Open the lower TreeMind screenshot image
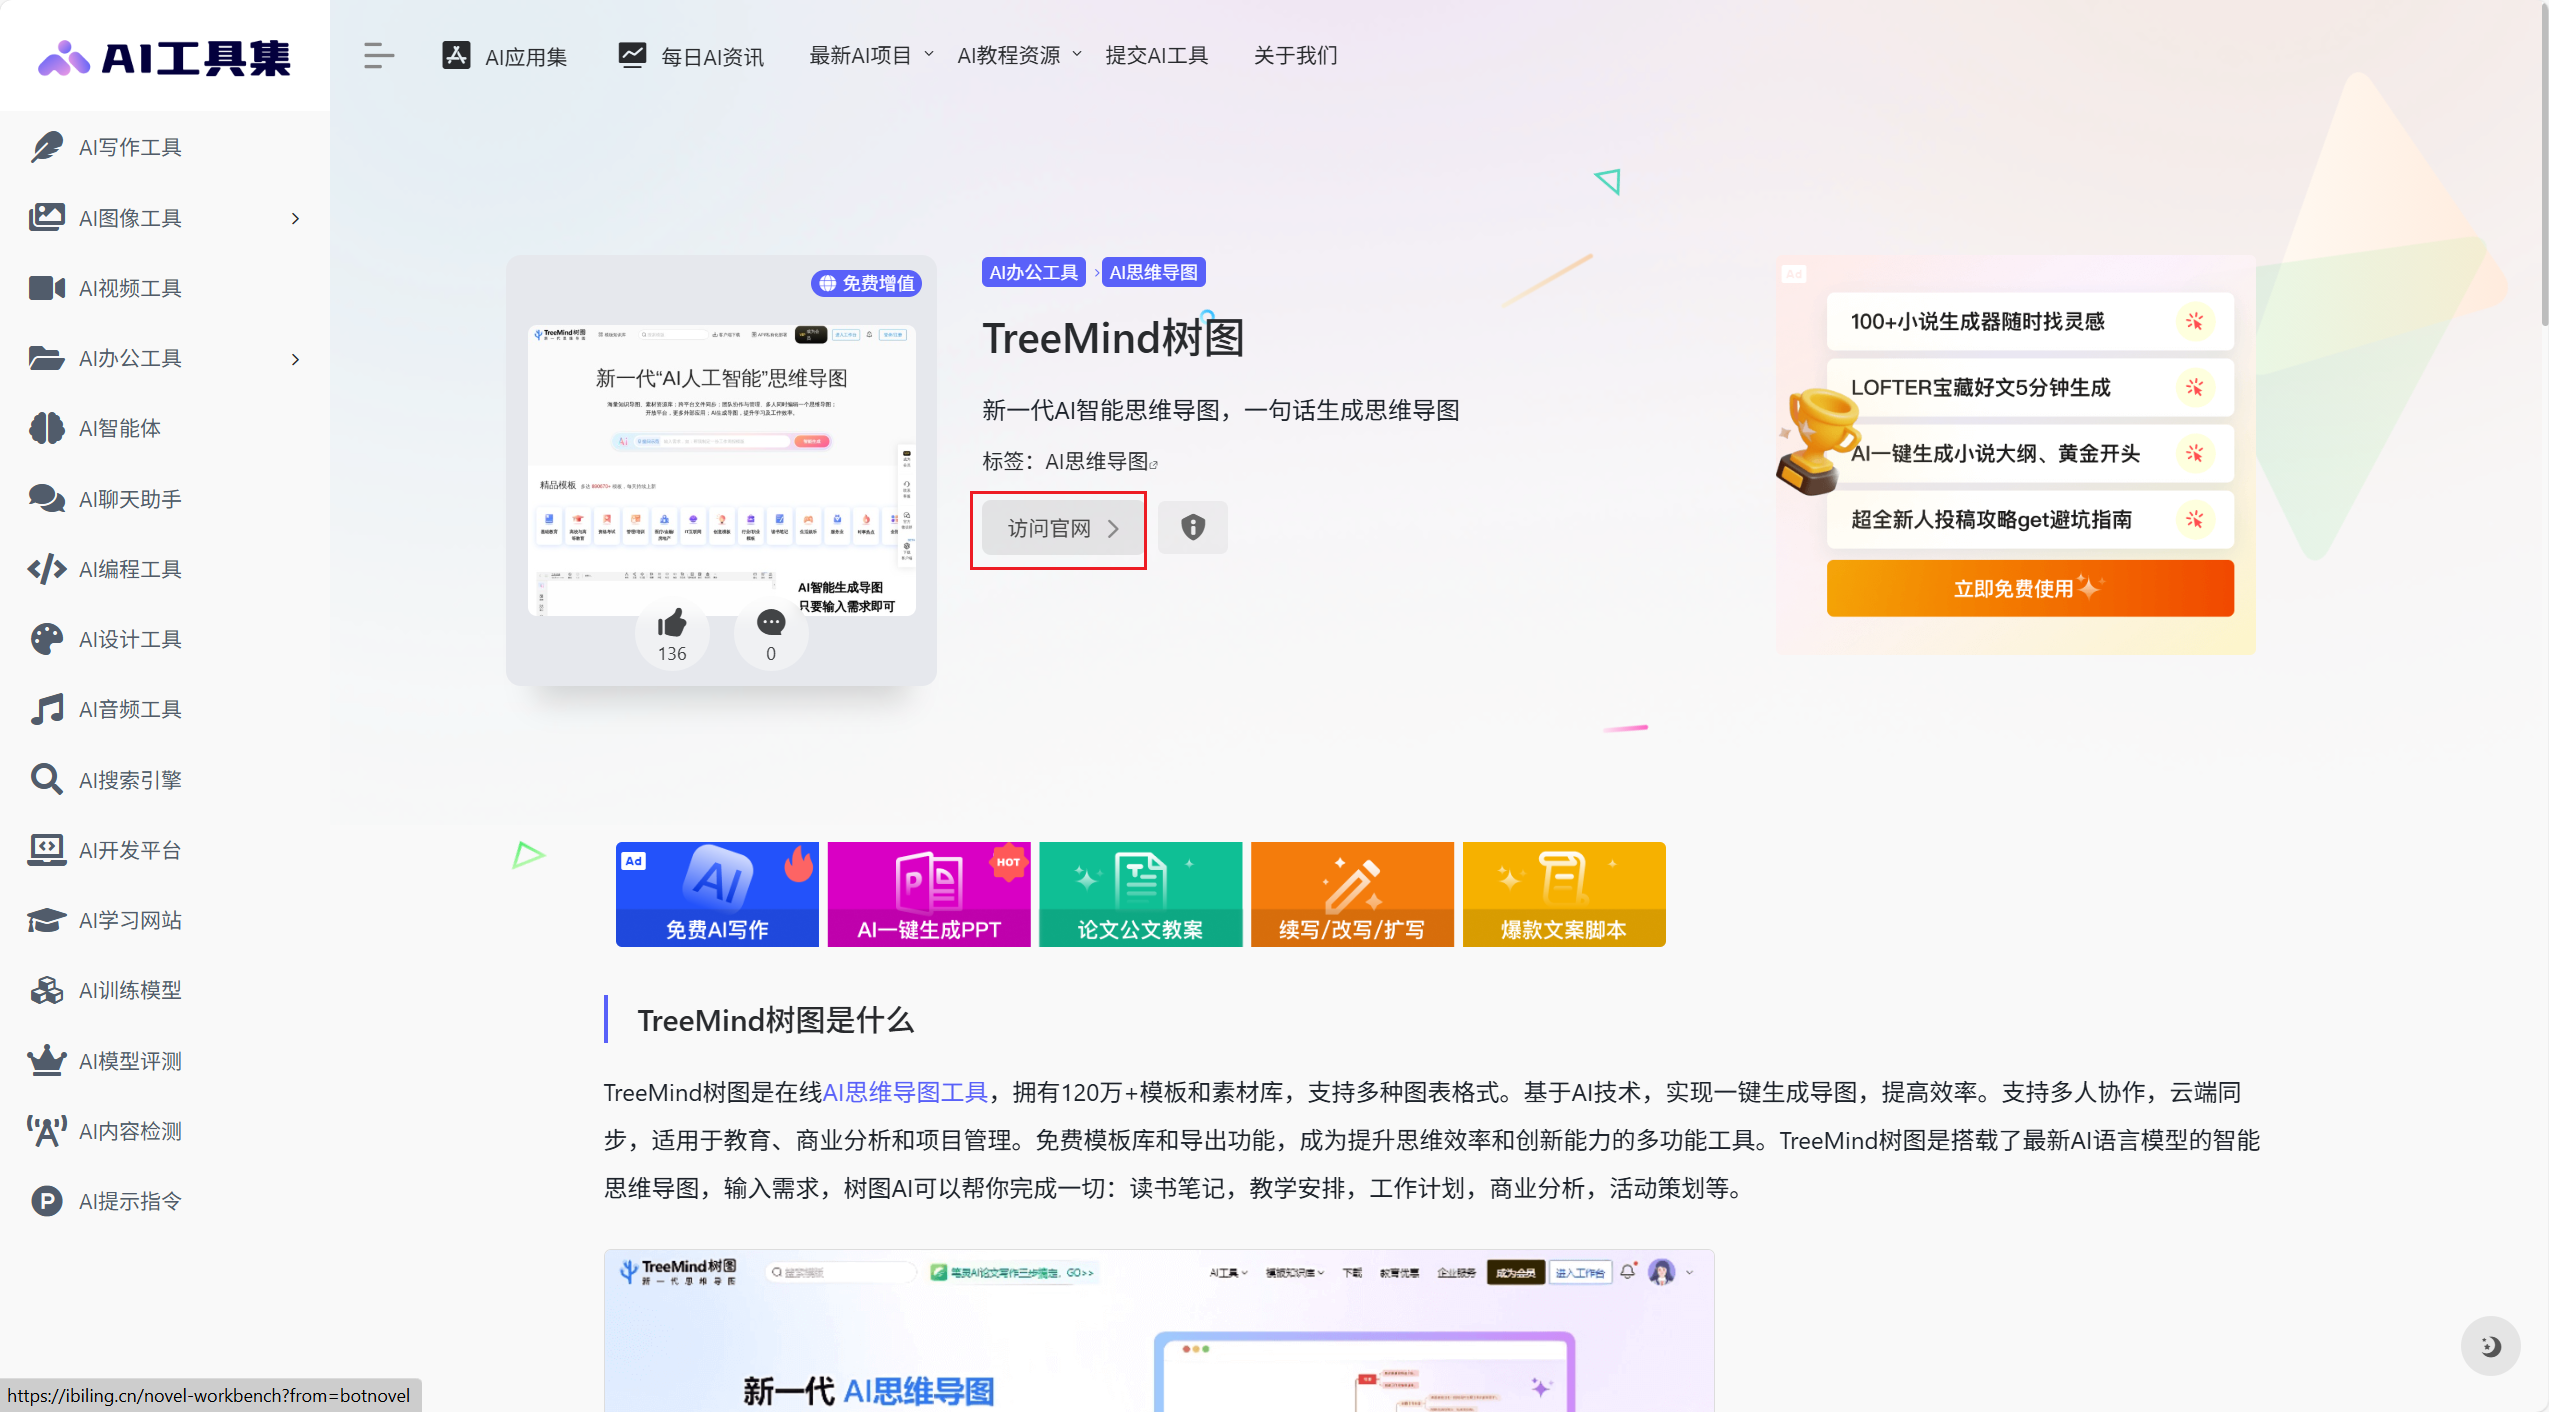Viewport: 2549px width, 1412px height. click(x=1159, y=1330)
